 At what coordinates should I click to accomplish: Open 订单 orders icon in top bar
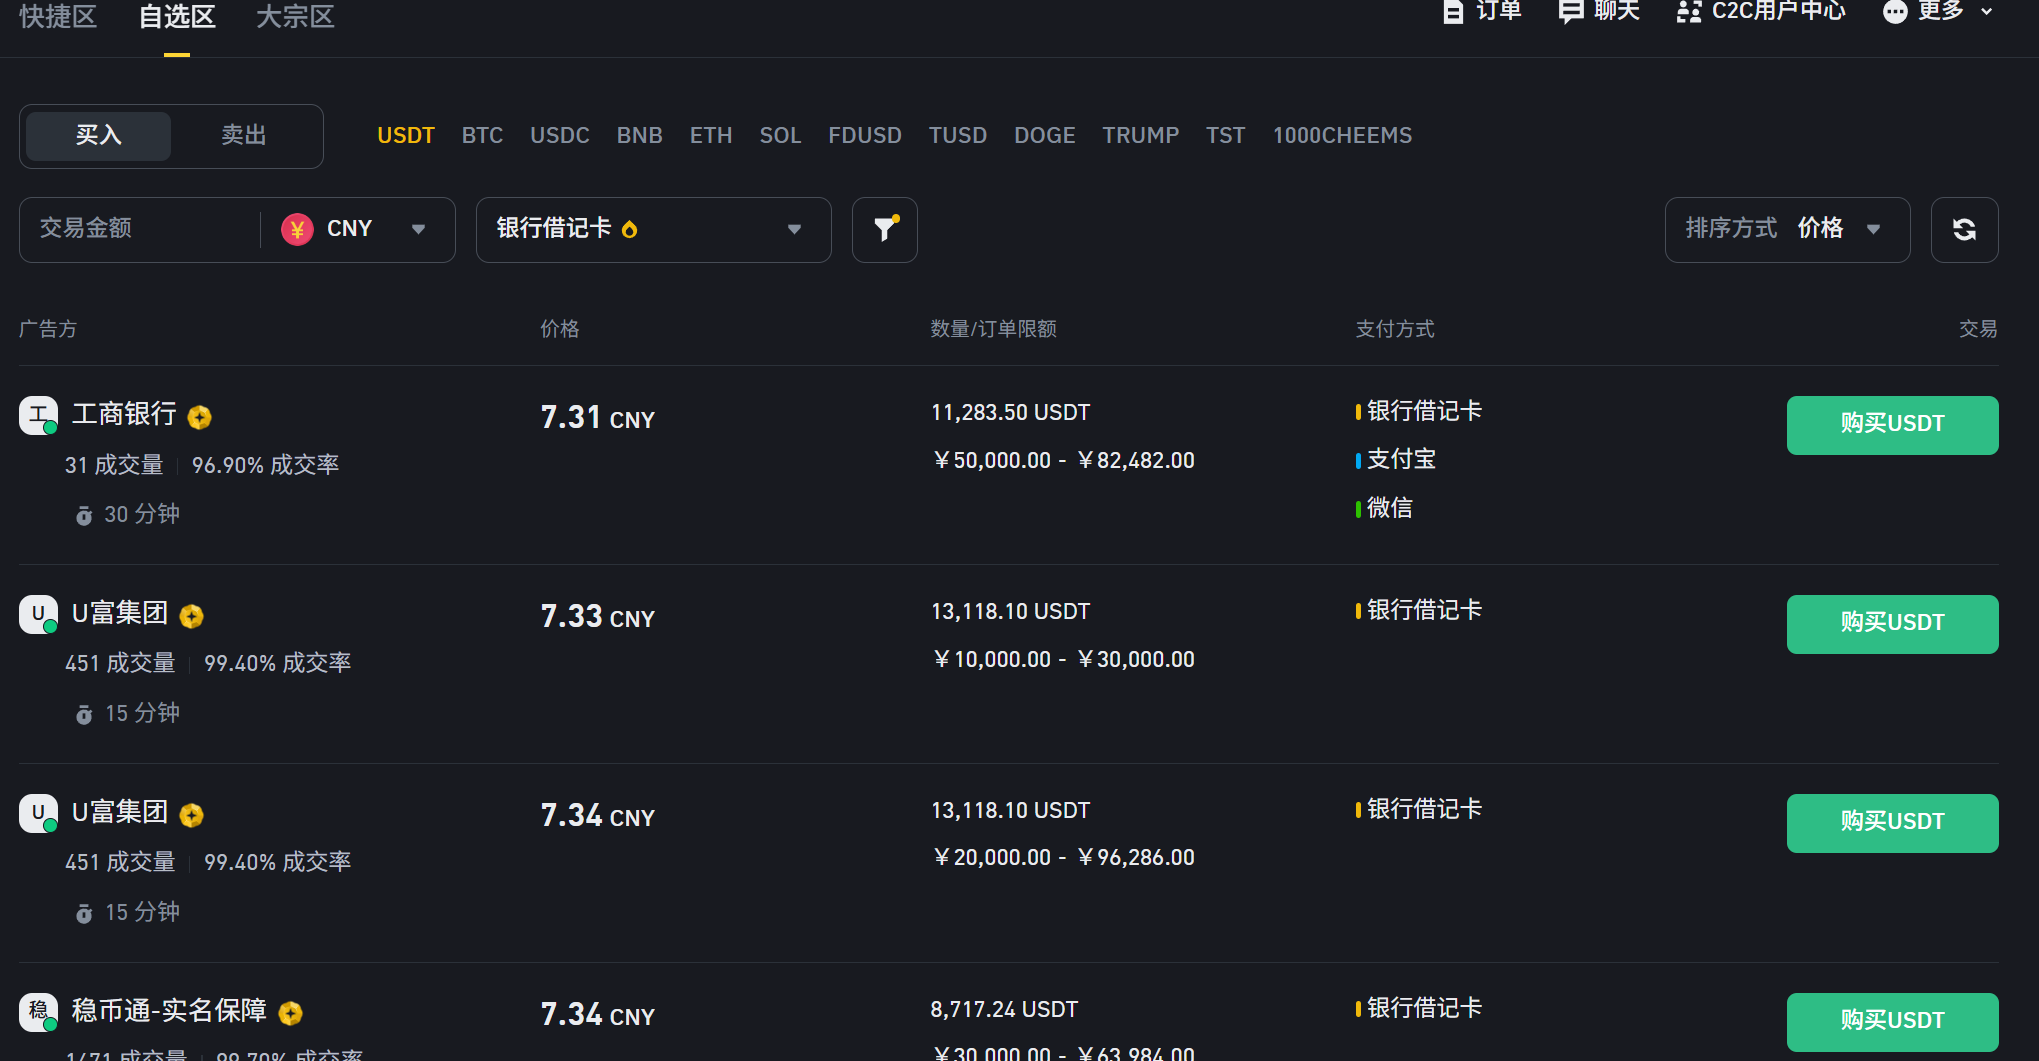[1453, 11]
